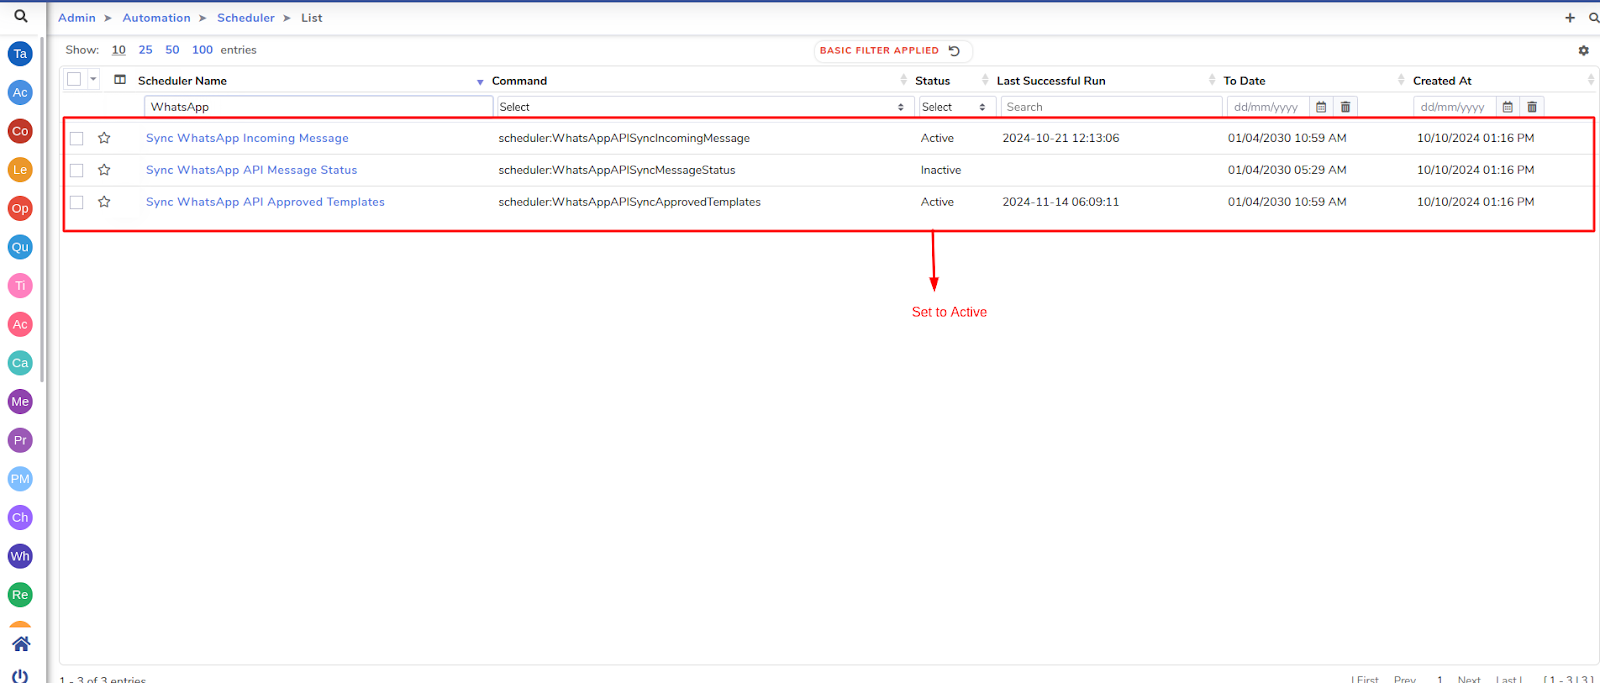
Task: Open the 'Co' sidebar module
Action: (x=20, y=131)
